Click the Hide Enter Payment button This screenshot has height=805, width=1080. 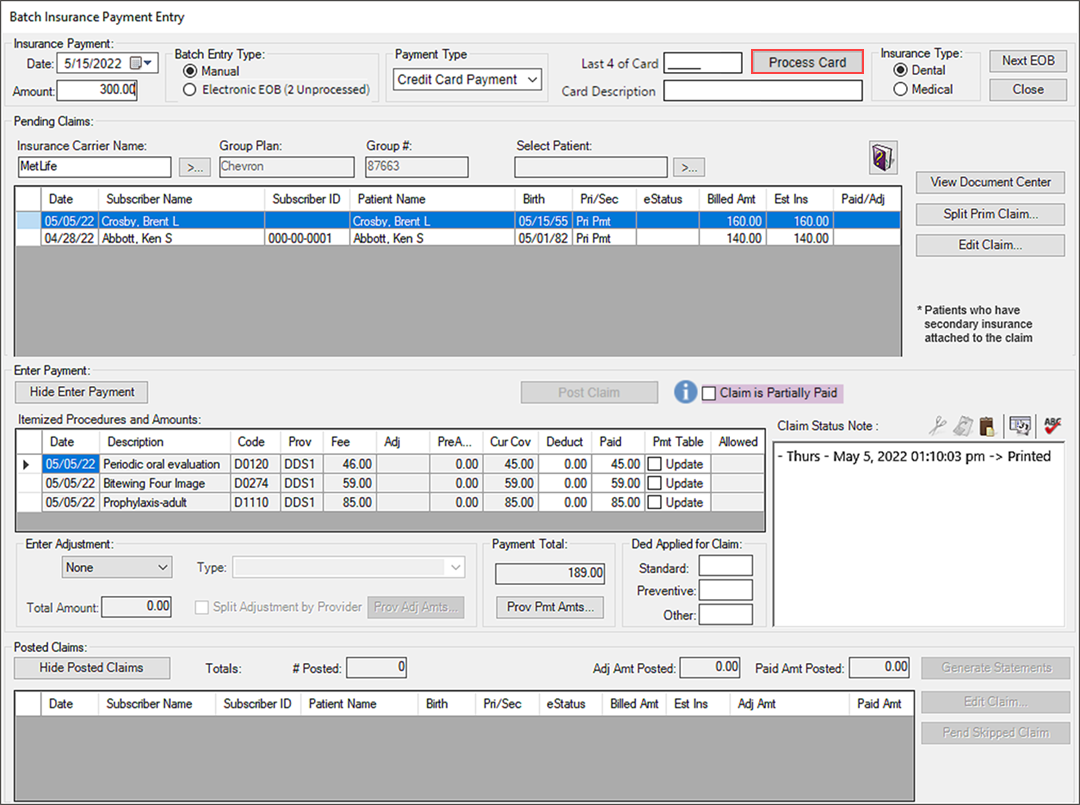[82, 392]
